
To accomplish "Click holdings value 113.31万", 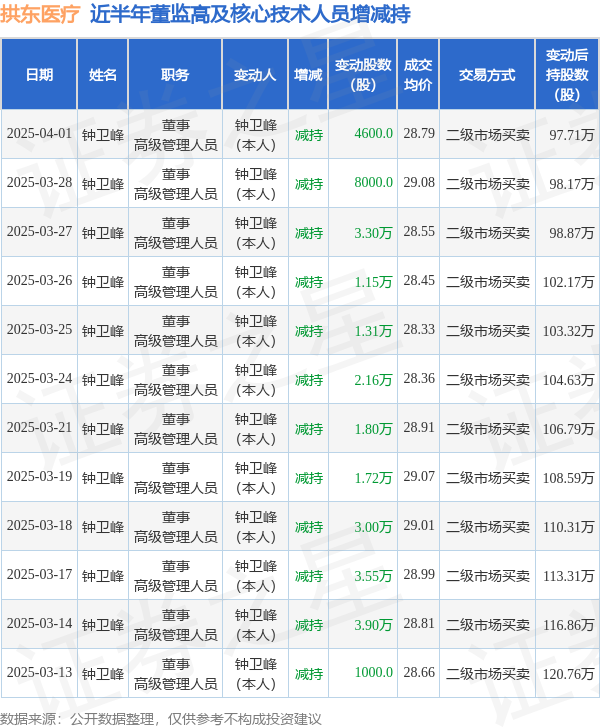I will [568, 576].
